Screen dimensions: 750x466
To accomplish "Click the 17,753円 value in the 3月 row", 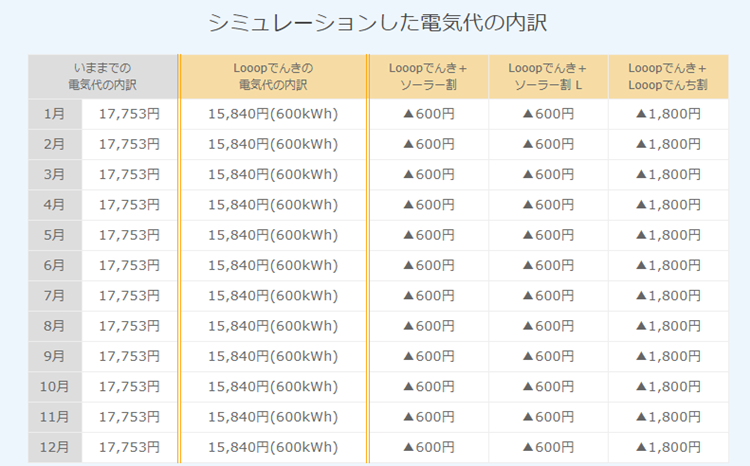I will (x=129, y=174).
